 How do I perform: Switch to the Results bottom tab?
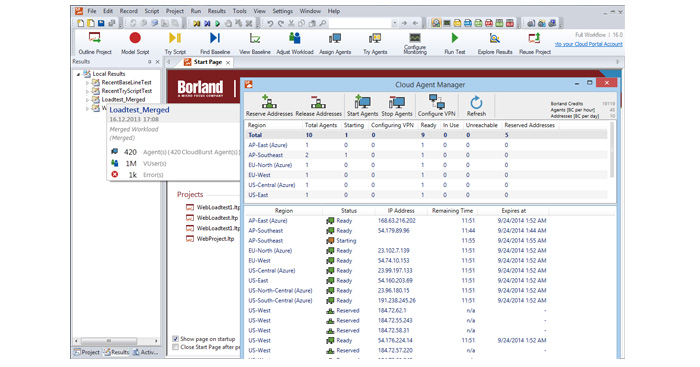(117, 352)
